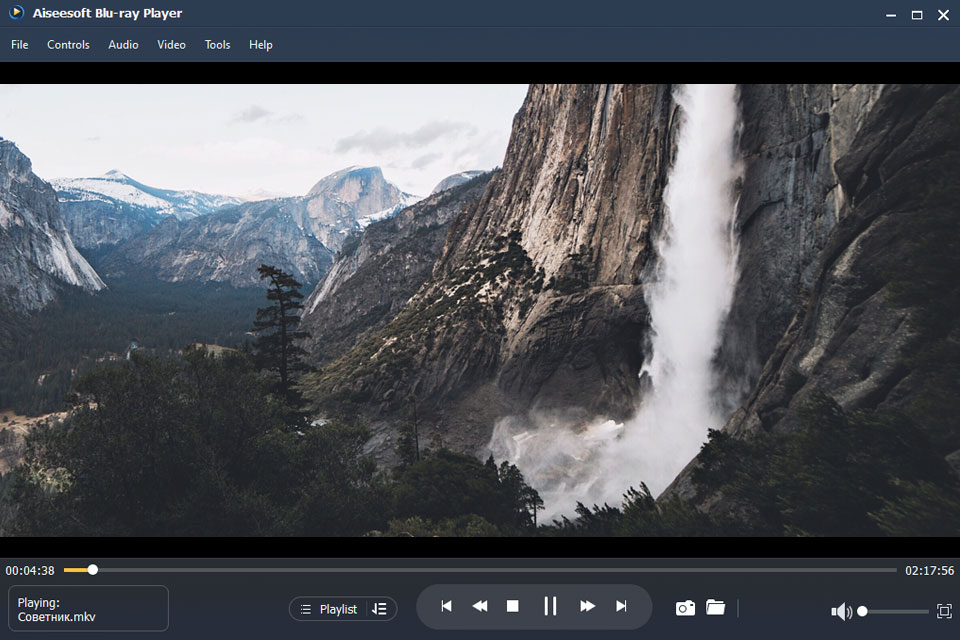Fast-forward the video playback
Screen dimensions: 960x640
(586, 606)
